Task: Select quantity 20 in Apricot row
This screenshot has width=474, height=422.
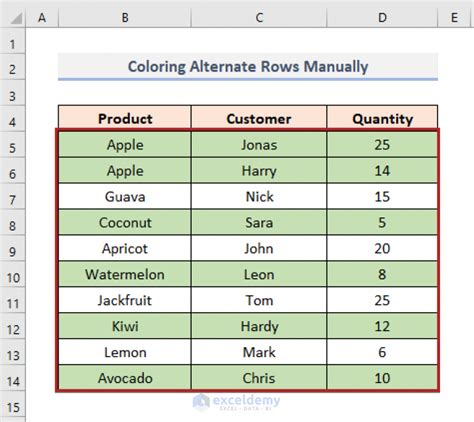Action: pos(382,248)
